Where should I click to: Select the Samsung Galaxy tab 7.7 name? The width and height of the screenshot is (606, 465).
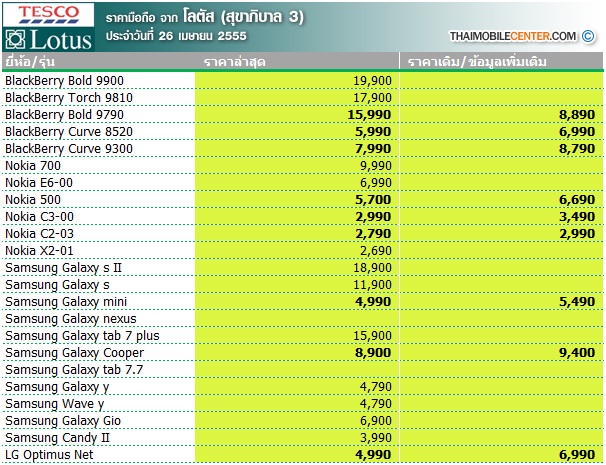point(74,370)
